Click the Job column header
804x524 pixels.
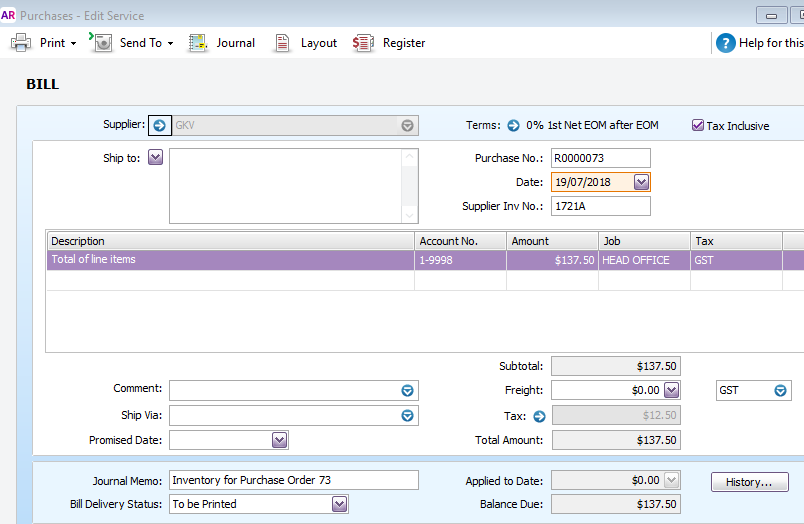coord(645,241)
